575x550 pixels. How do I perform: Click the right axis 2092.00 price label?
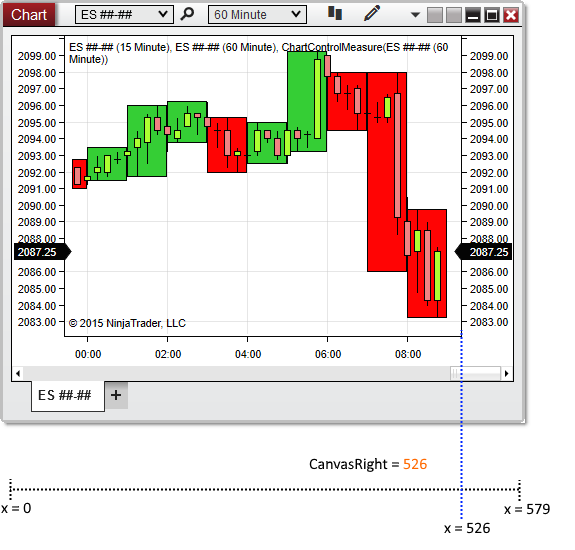[x=489, y=173]
